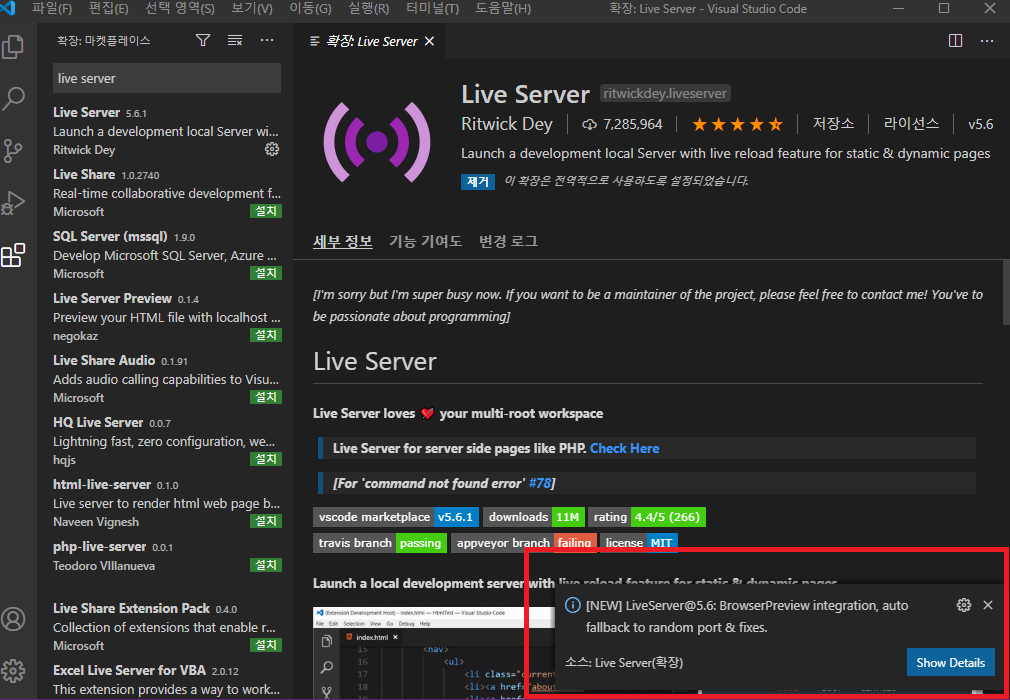Open the Source Control view
The width and height of the screenshot is (1010, 700).
click(x=13, y=151)
